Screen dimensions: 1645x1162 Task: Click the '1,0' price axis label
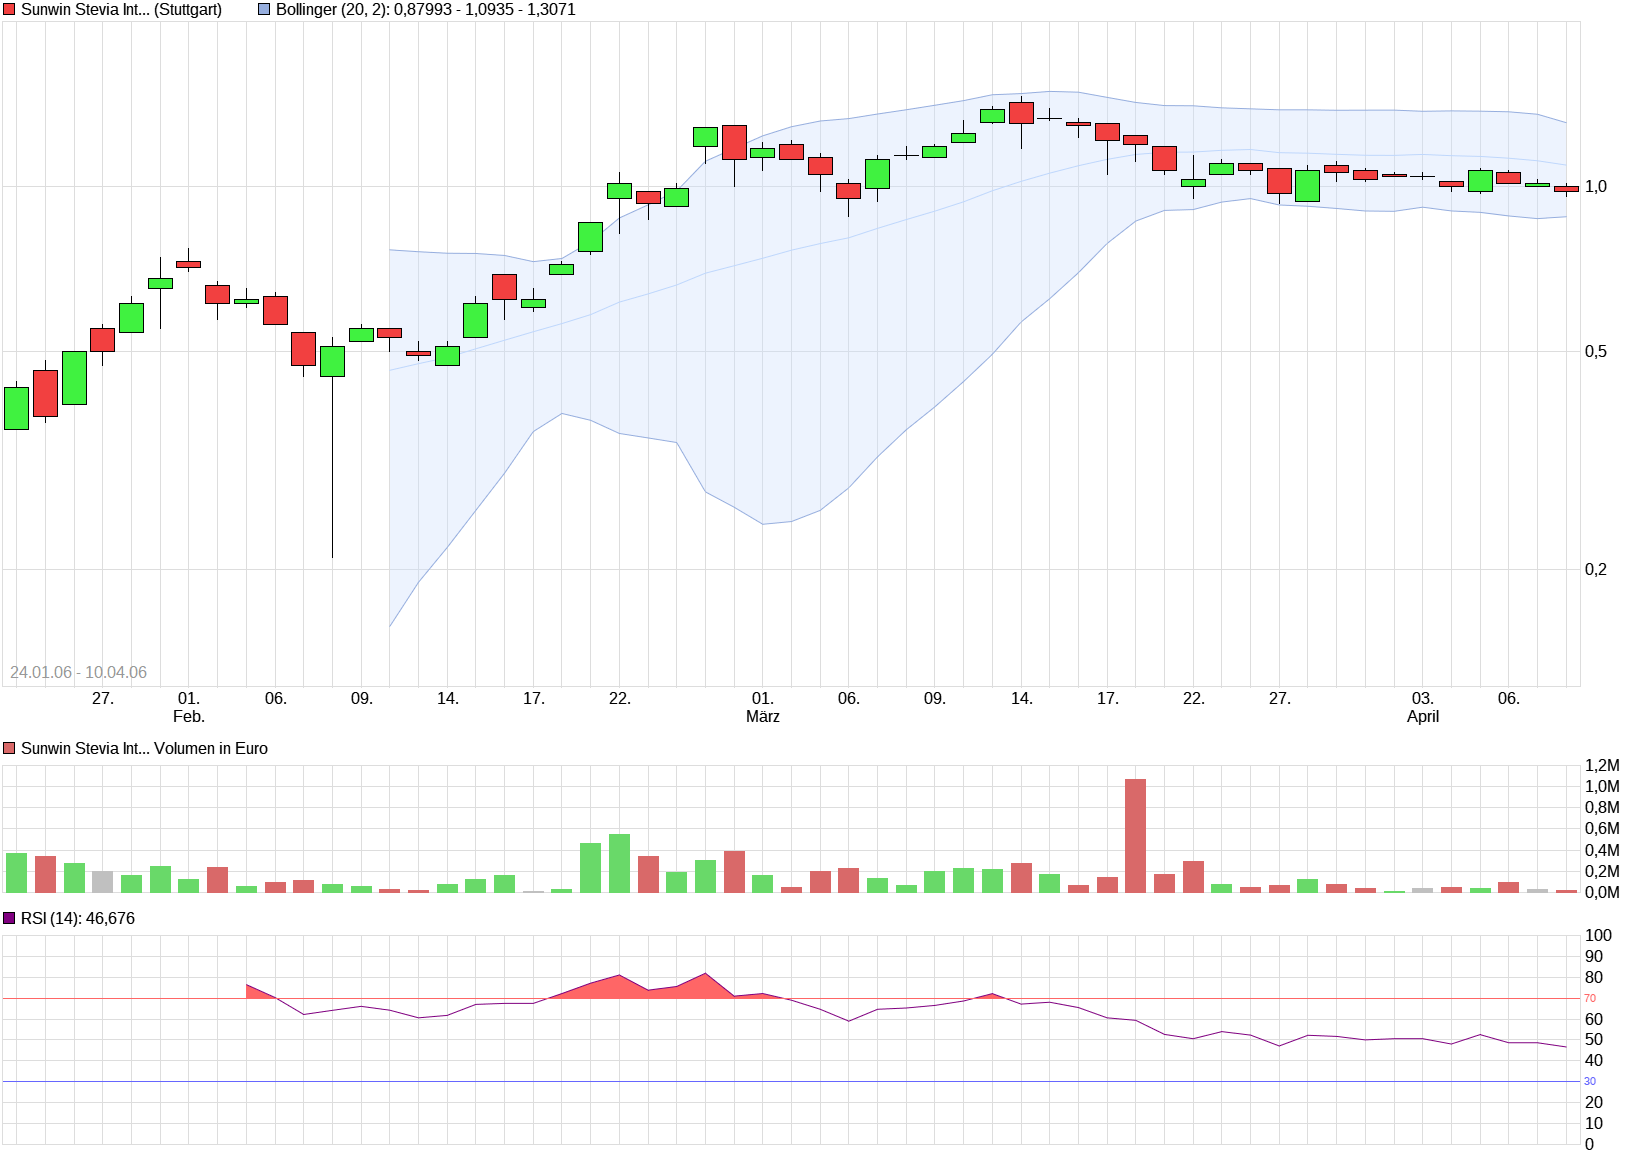click(x=1596, y=187)
